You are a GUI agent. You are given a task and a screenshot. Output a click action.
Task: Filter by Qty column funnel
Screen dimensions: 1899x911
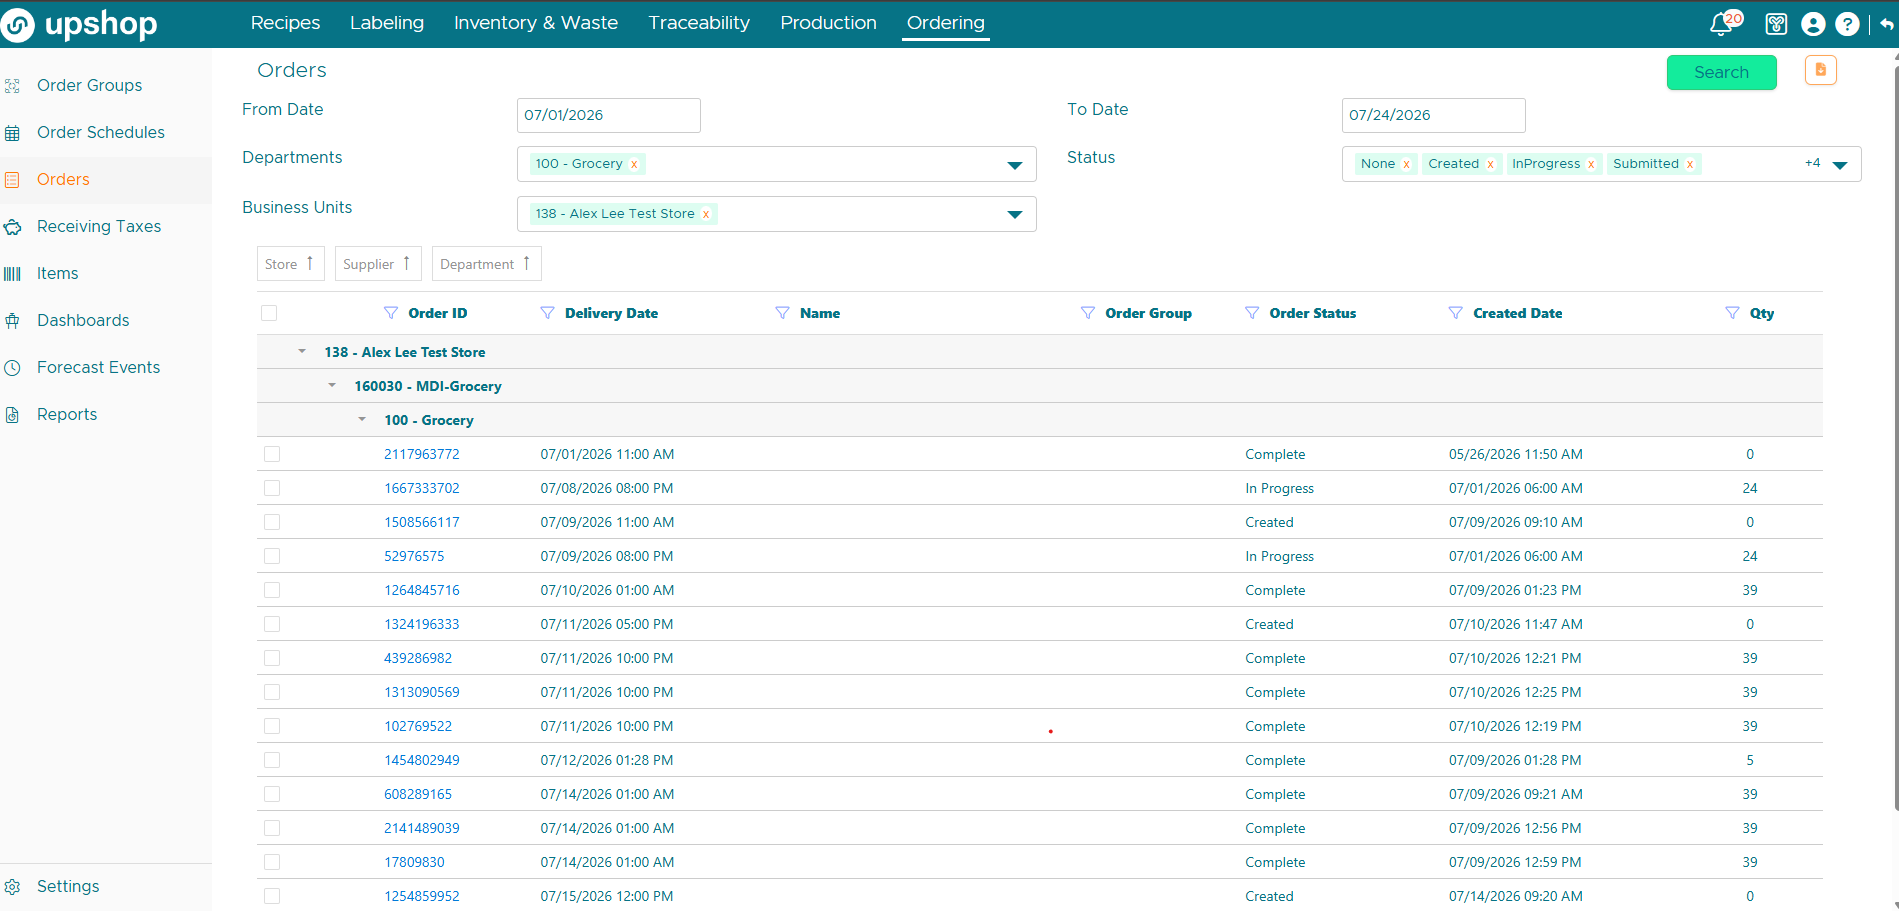pos(1733,313)
